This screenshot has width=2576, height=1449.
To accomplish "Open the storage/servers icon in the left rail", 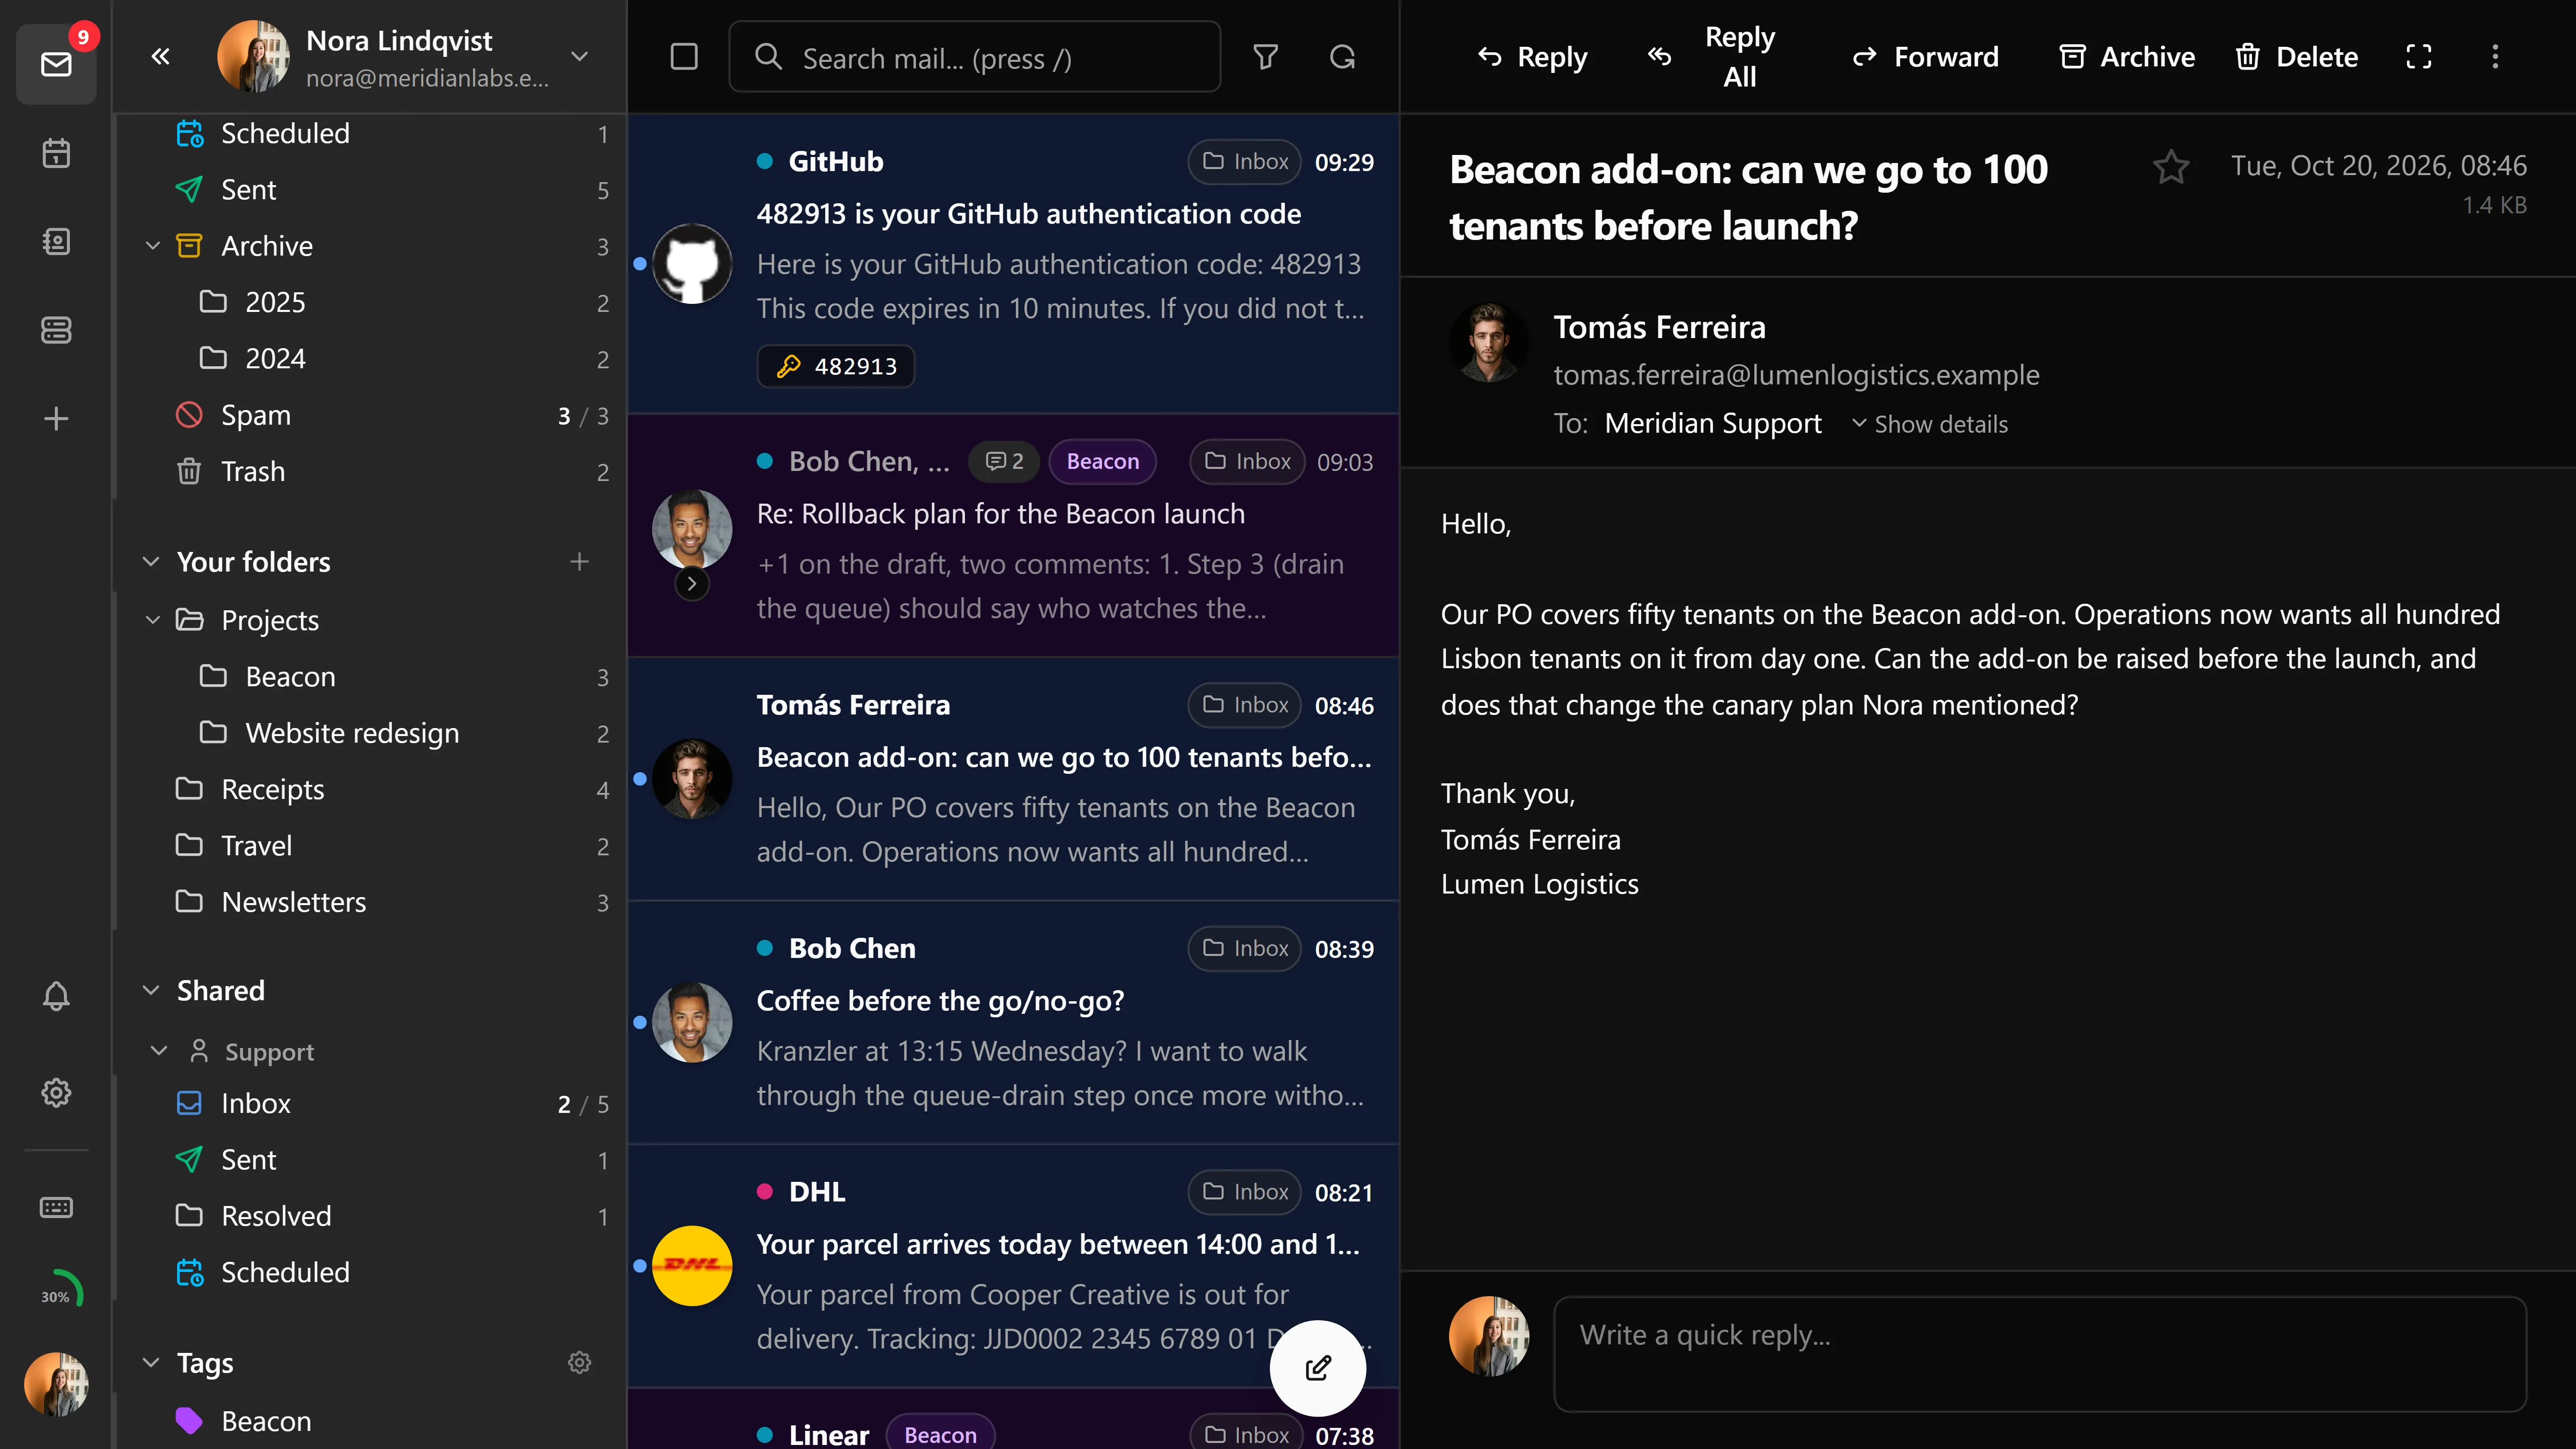I will click(56, 330).
